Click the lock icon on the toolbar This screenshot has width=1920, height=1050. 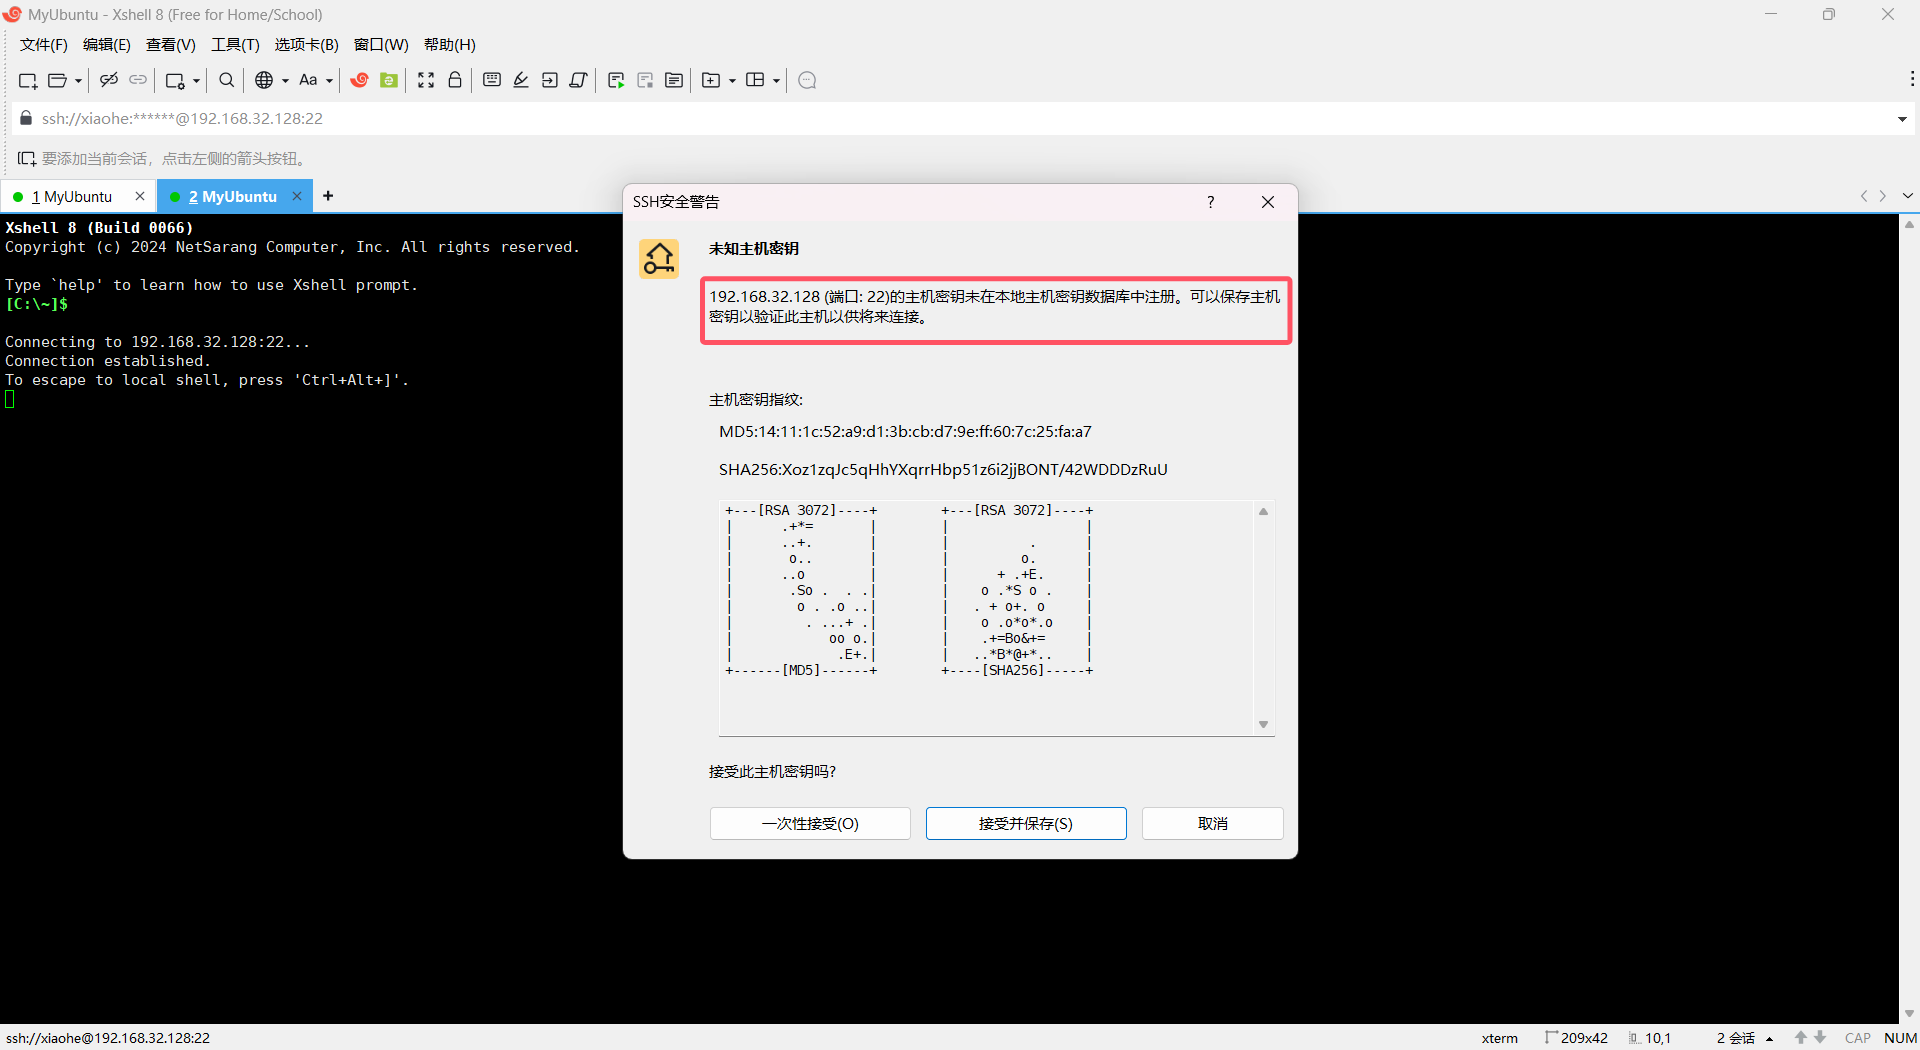point(455,80)
